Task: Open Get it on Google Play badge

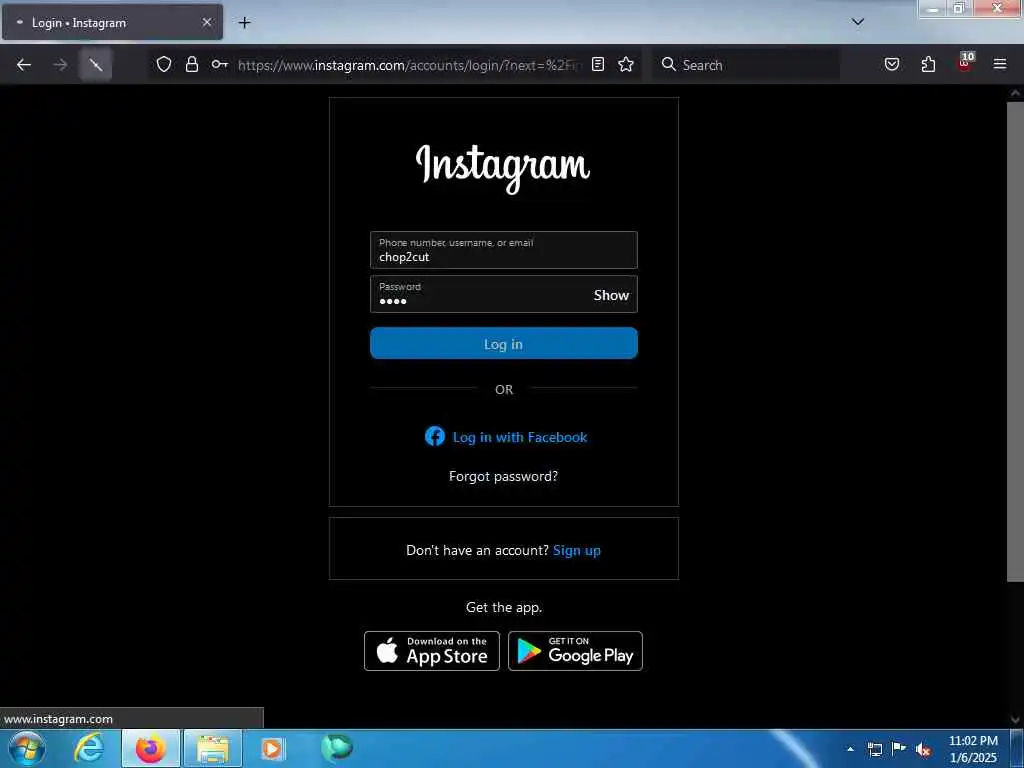Action: point(575,651)
